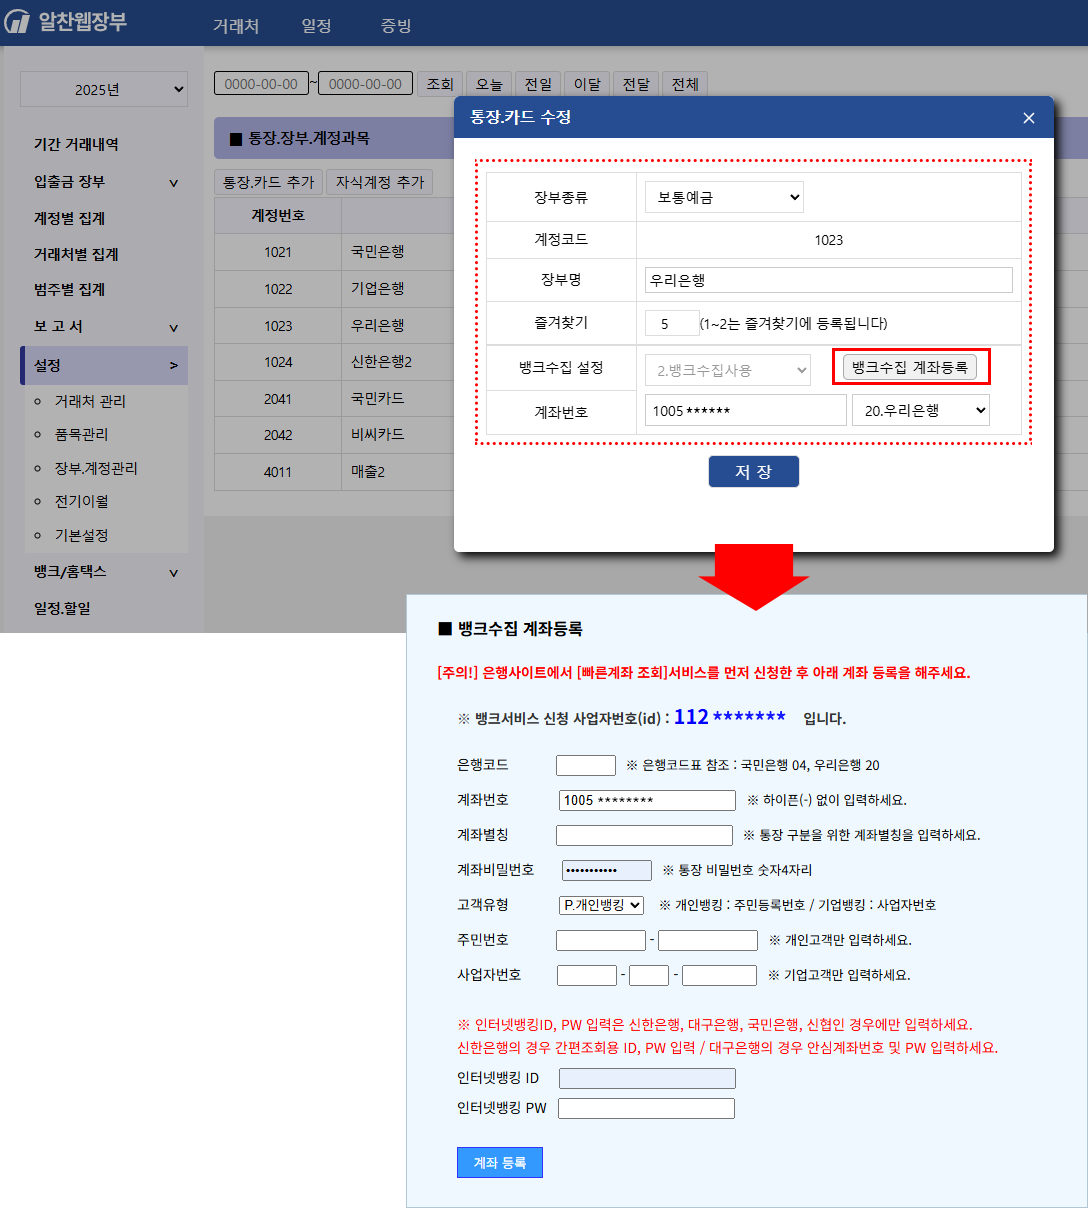Click the 자식계정 추가 button
This screenshot has height=1208, width=1088.
(380, 182)
